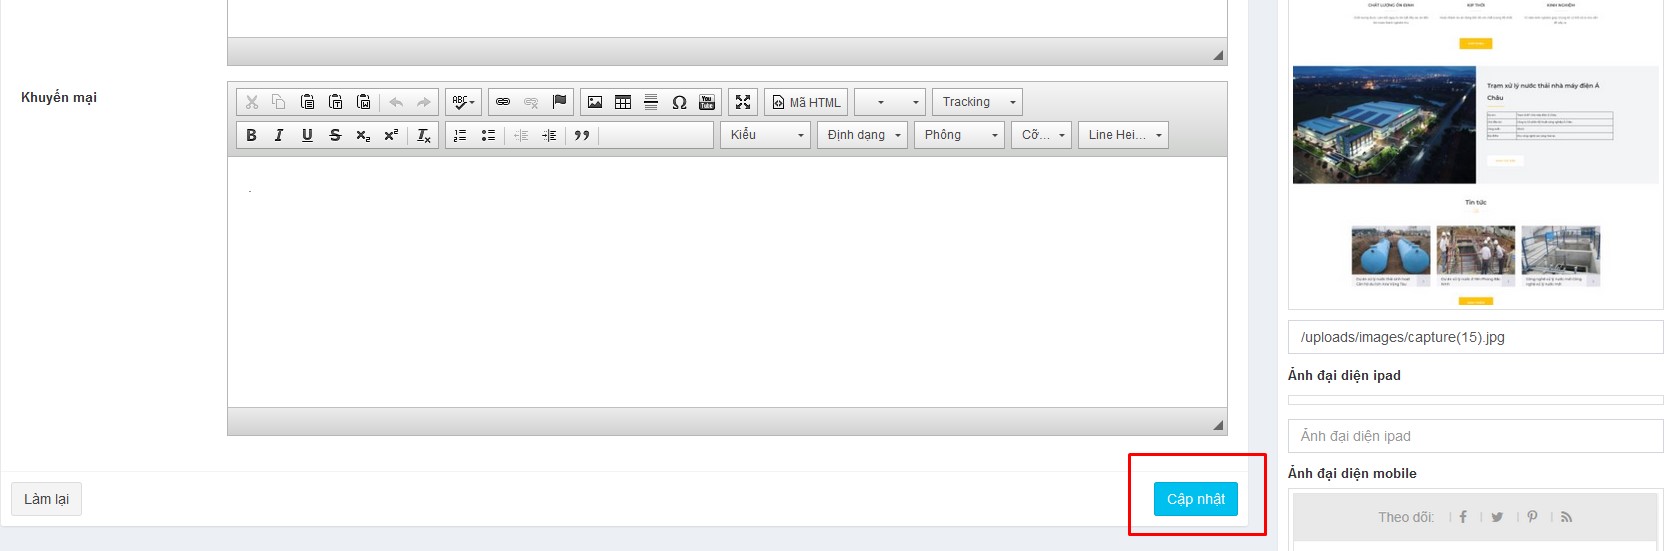The height and width of the screenshot is (551, 1673).
Task: Click the Cập nhật button
Action: [x=1195, y=499]
